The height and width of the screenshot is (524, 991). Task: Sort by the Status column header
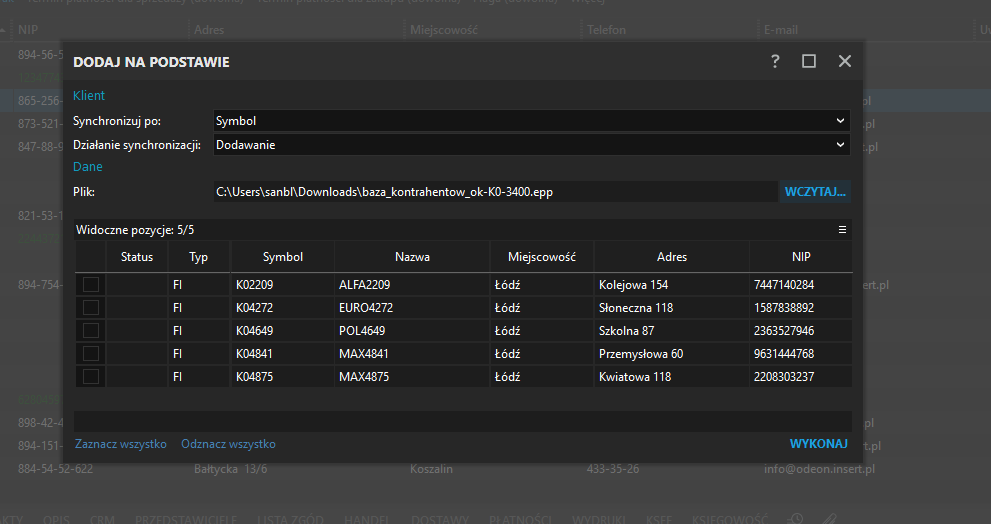137,257
